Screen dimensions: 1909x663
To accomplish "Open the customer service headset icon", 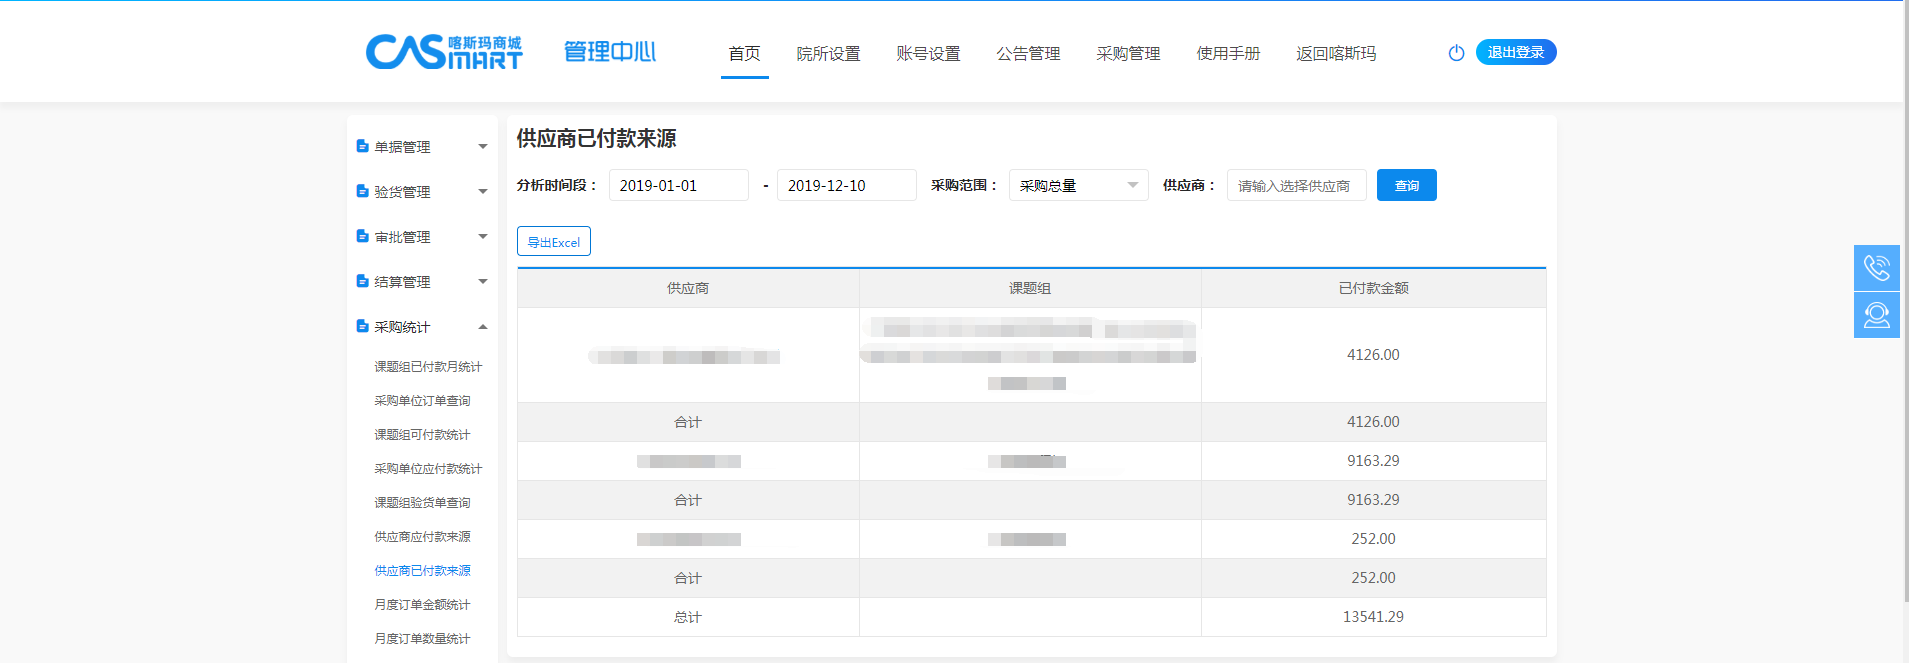I will pyautogui.click(x=1876, y=315).
